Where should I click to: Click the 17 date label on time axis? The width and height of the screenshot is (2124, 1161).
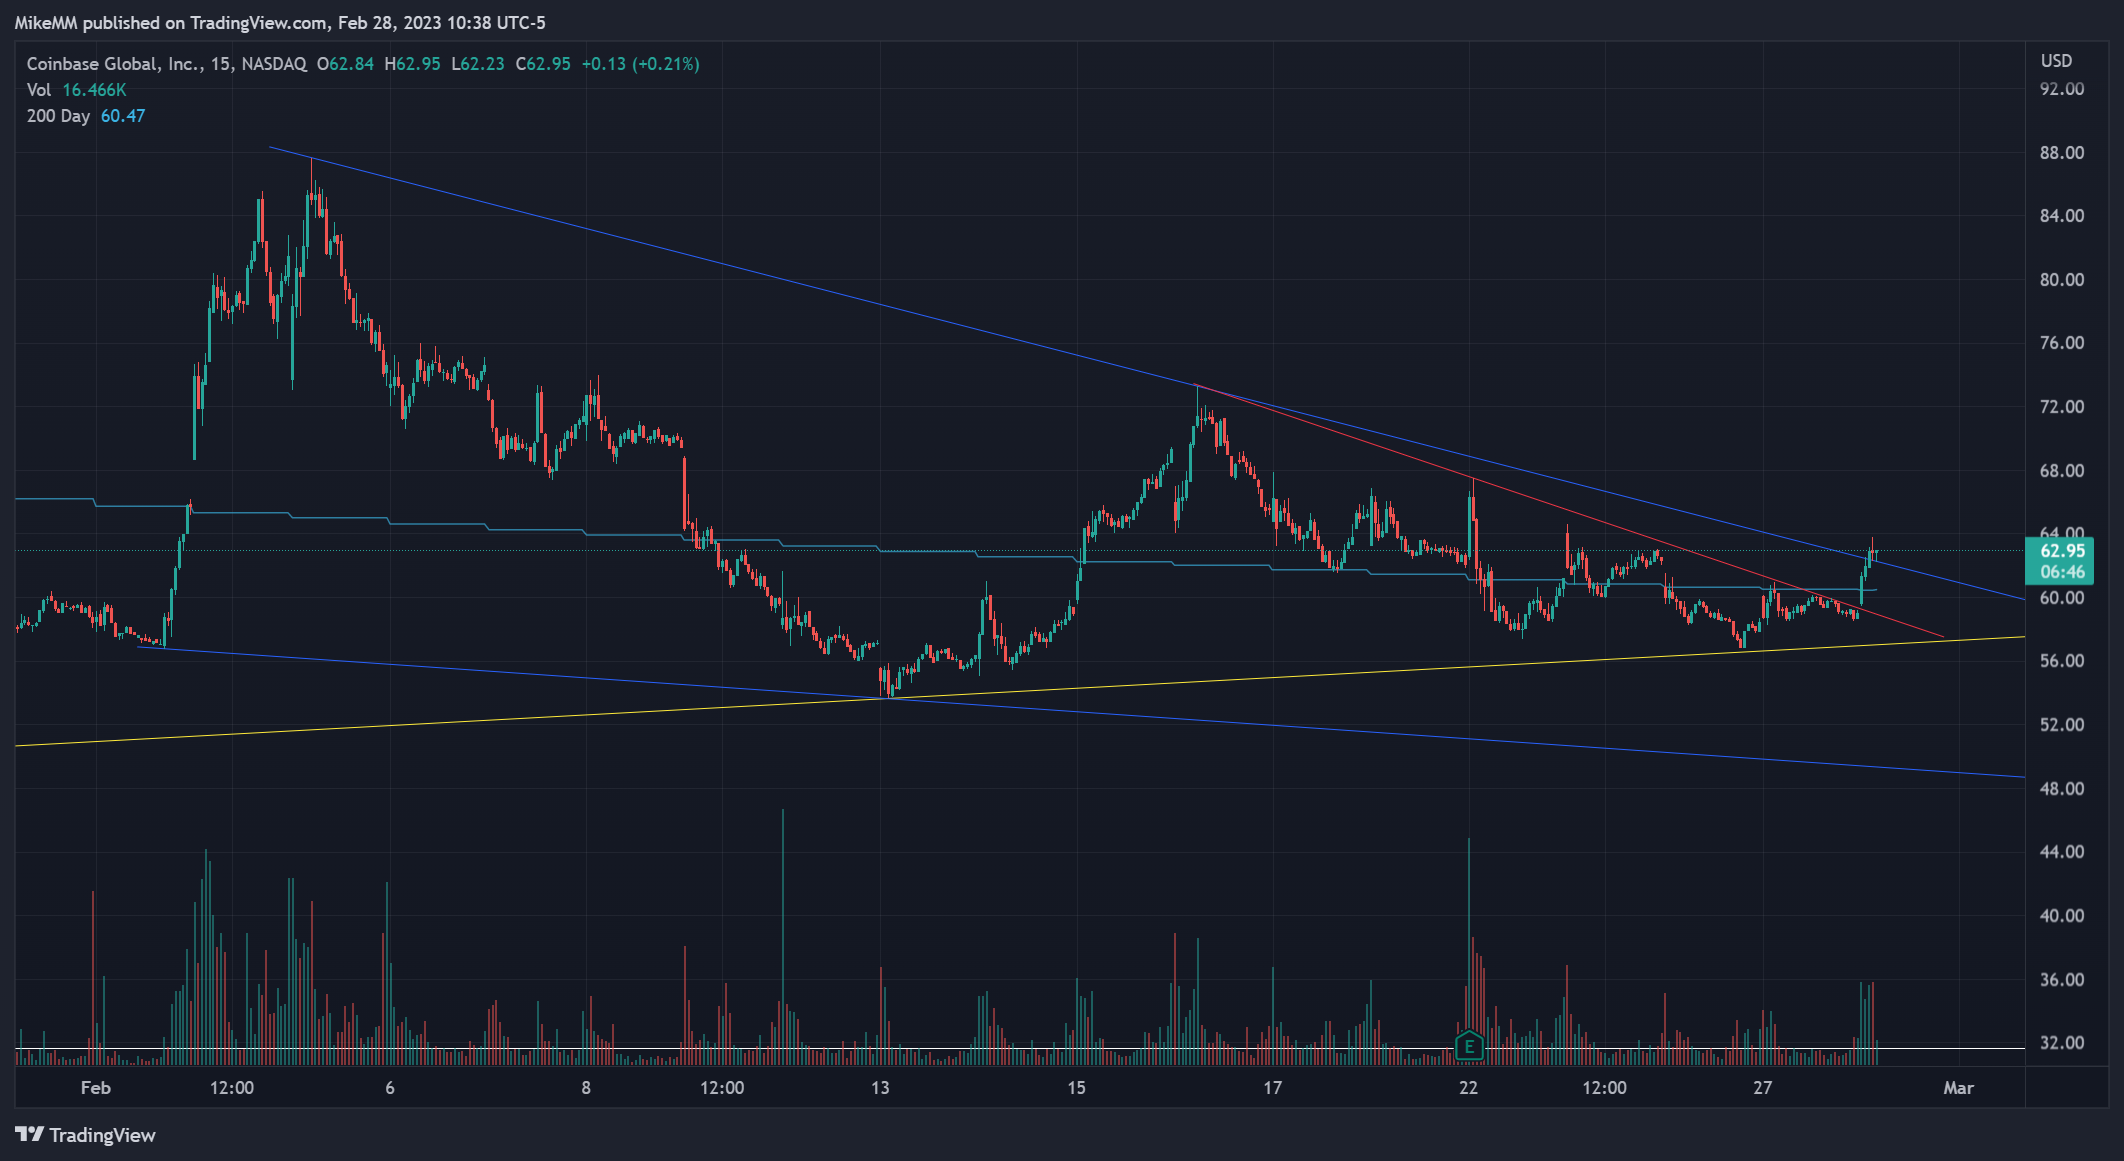1272,1088
